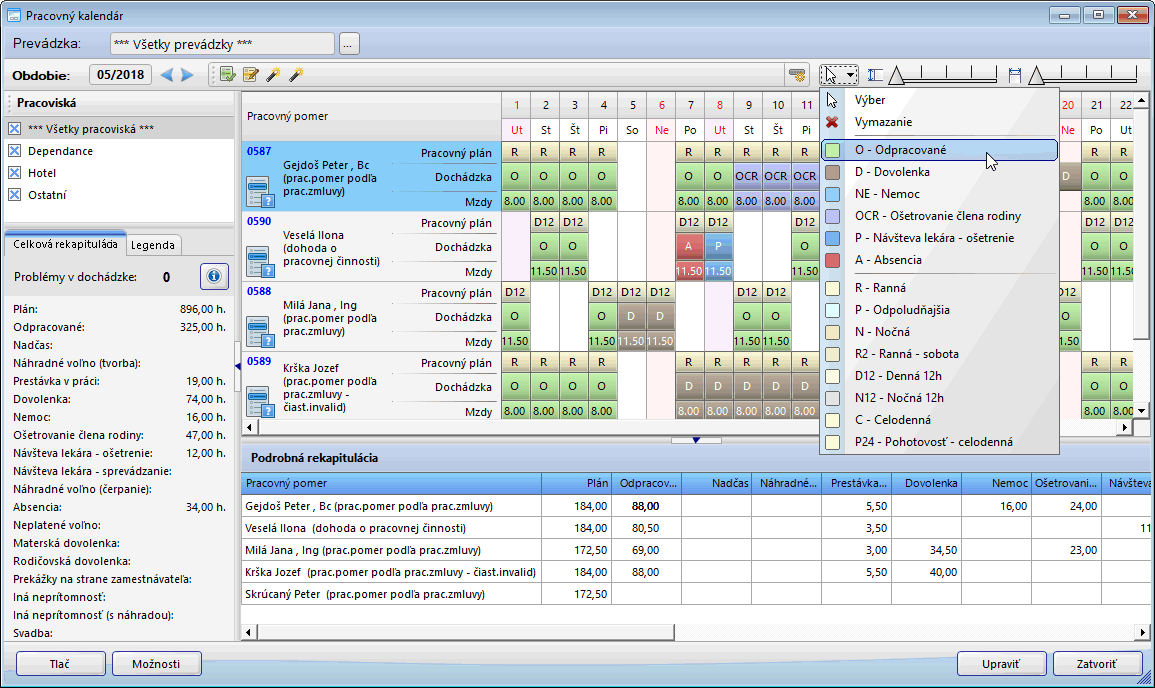This screenshot has width=1155, height=688.
Task: Click the green checkmark list toolbar icon
Action: pyautogui.click(x=227, y=75)
